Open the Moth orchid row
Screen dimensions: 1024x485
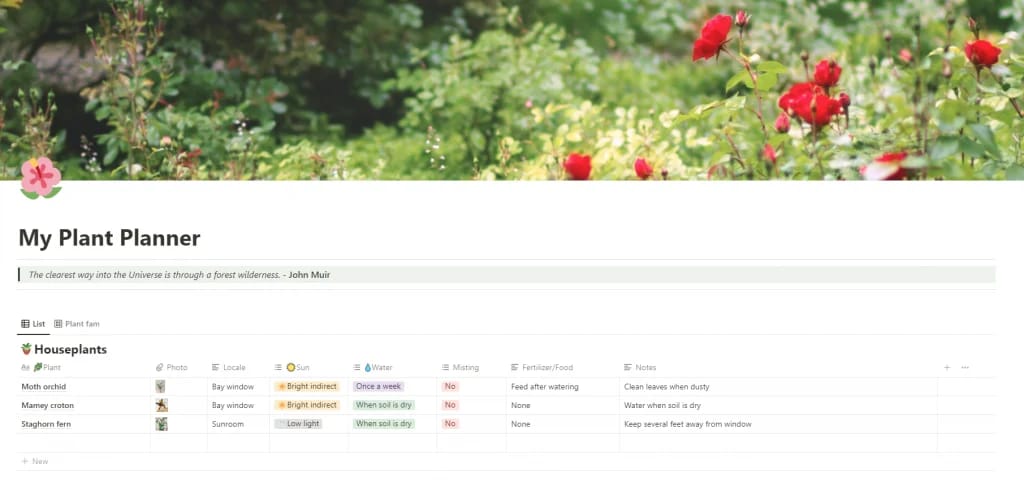pyautogui.click(x=44, y=386)
